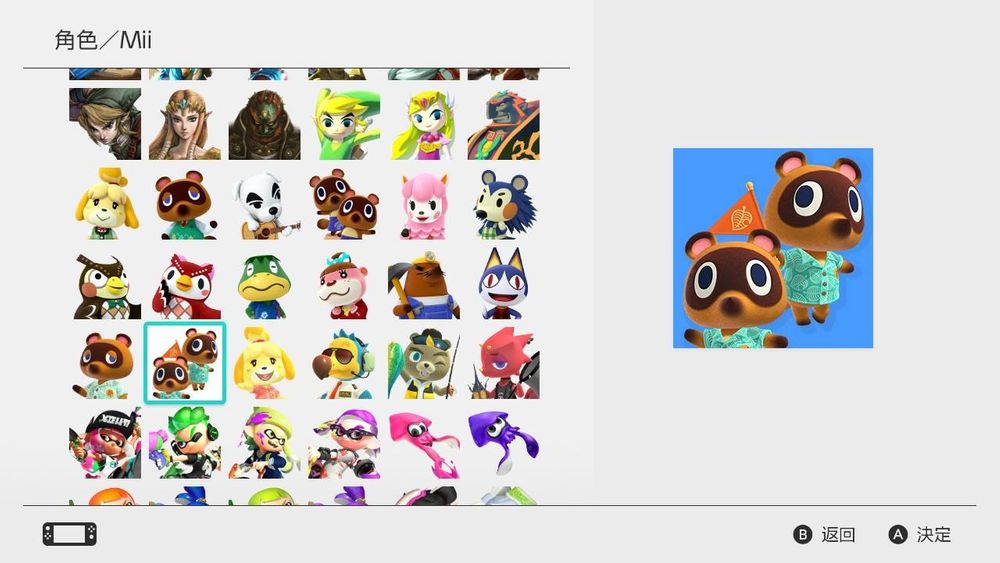The height and width of the screenshot is (563, 1000).
Task: Select the pink squid Splatoon icon
Action: tap(423, 443)
